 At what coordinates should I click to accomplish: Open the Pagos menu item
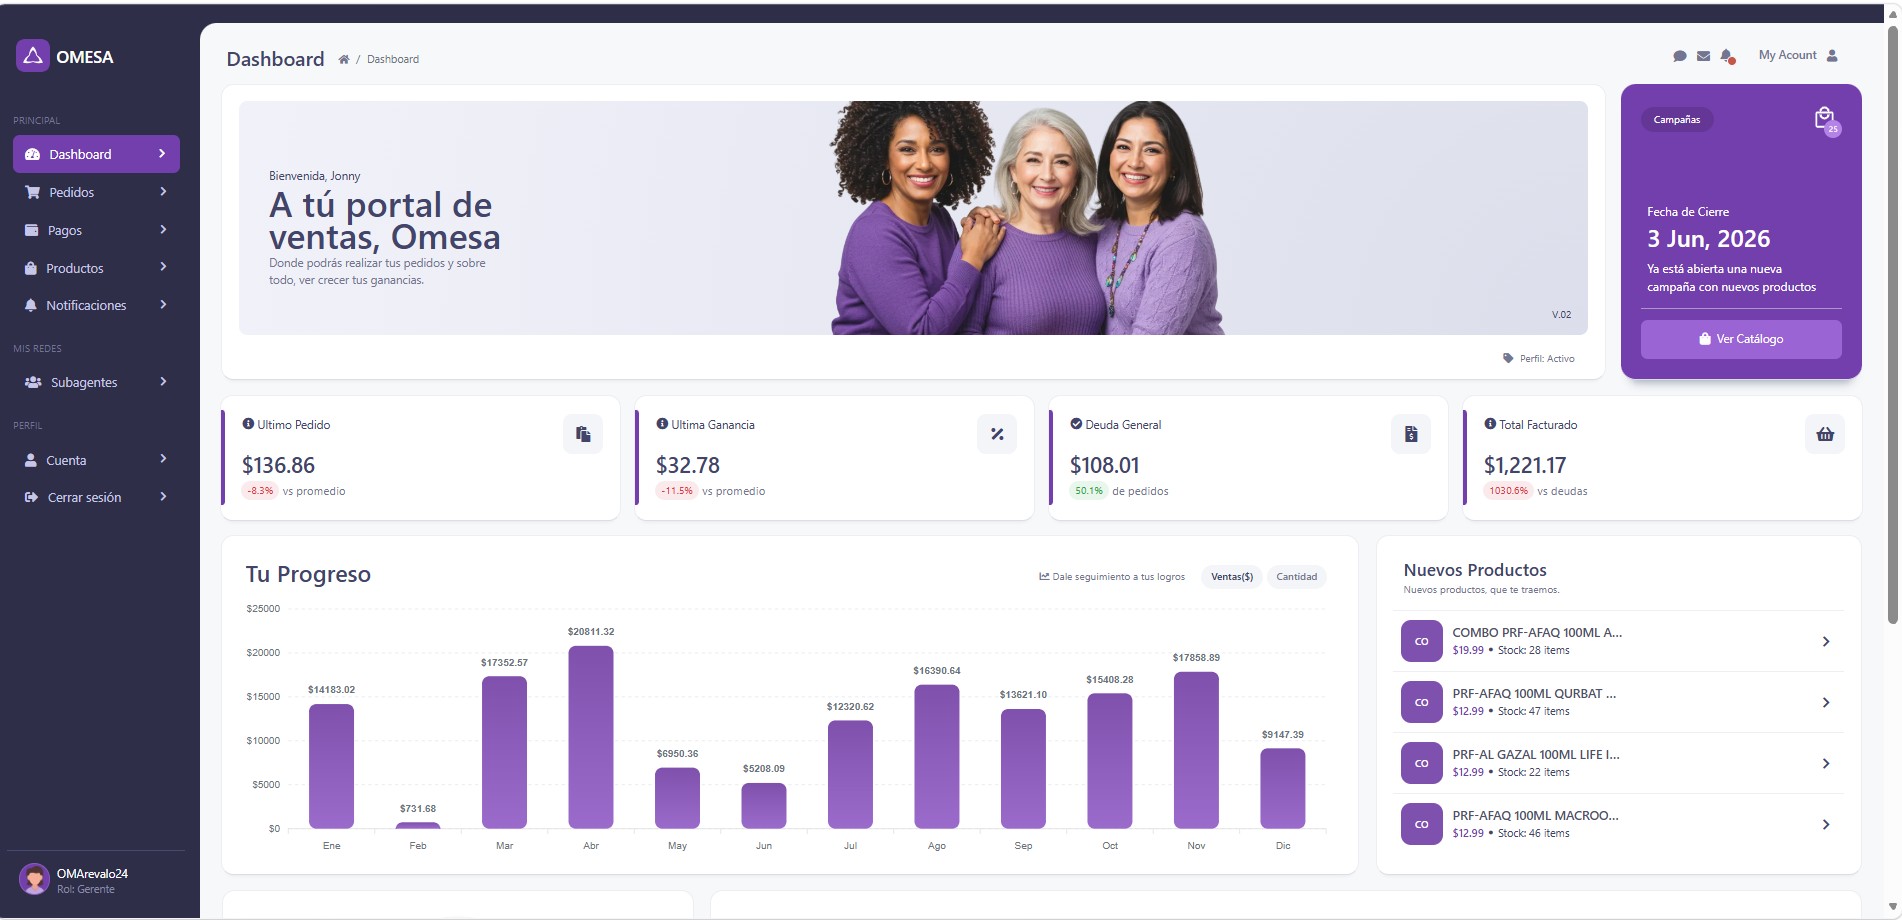(x=96, y=230)
